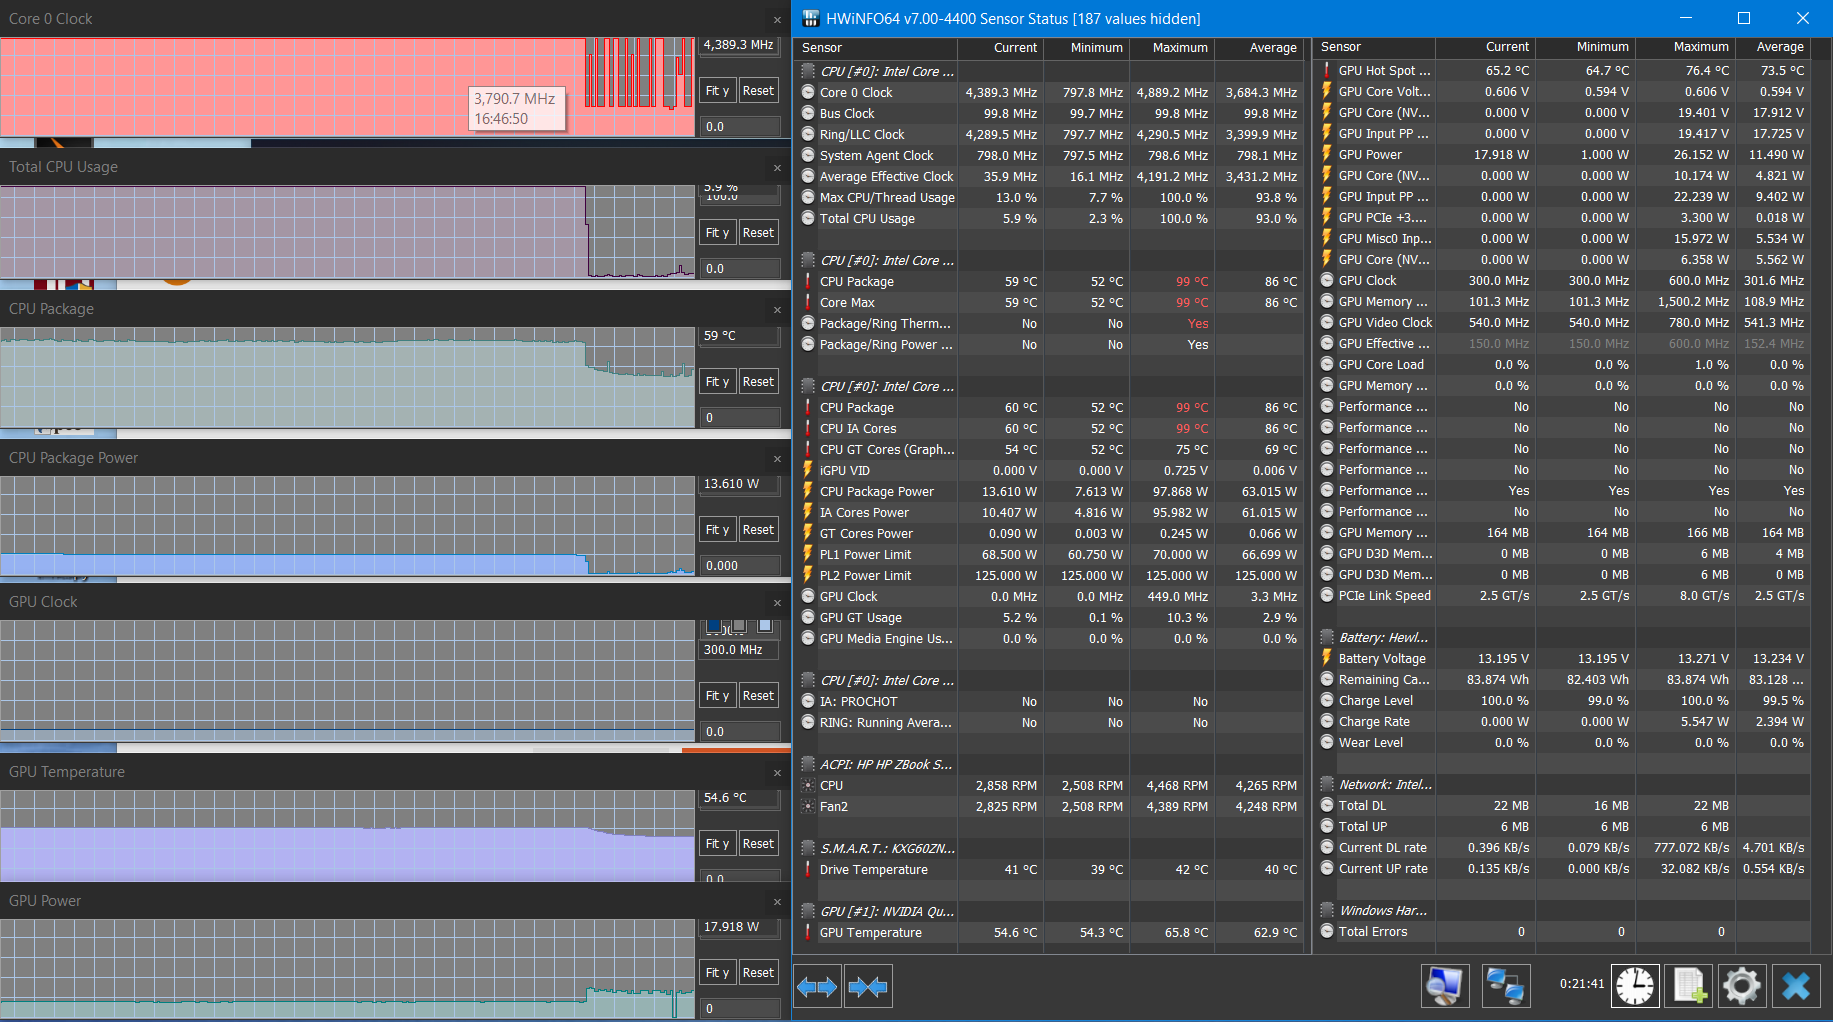This screenshot has height=1022, width=1833.
Task: Click the HWiNFO64 title bar app icon
Action: pyautogui.click(x=811, y=18)
